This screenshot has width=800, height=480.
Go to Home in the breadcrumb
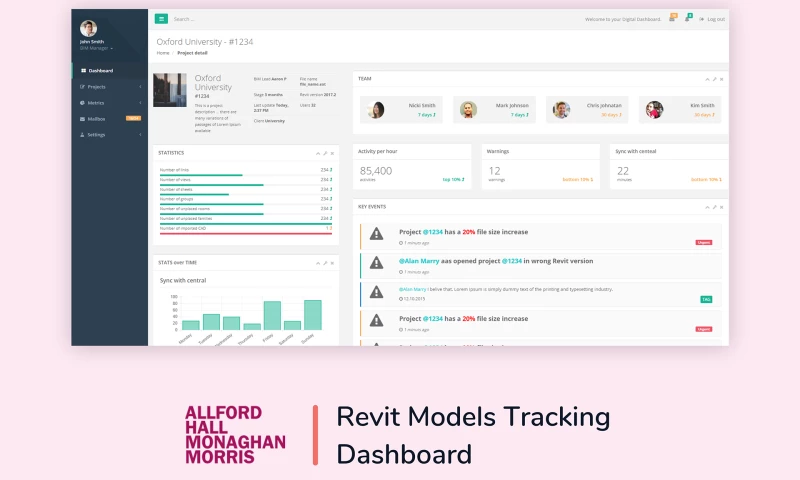click(x=163, y=53)
